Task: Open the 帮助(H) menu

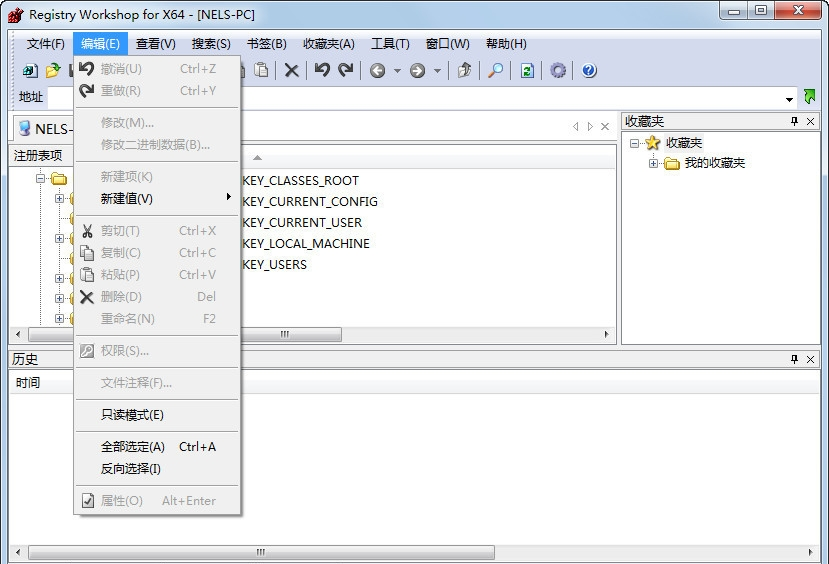Action: click(506, 44)
